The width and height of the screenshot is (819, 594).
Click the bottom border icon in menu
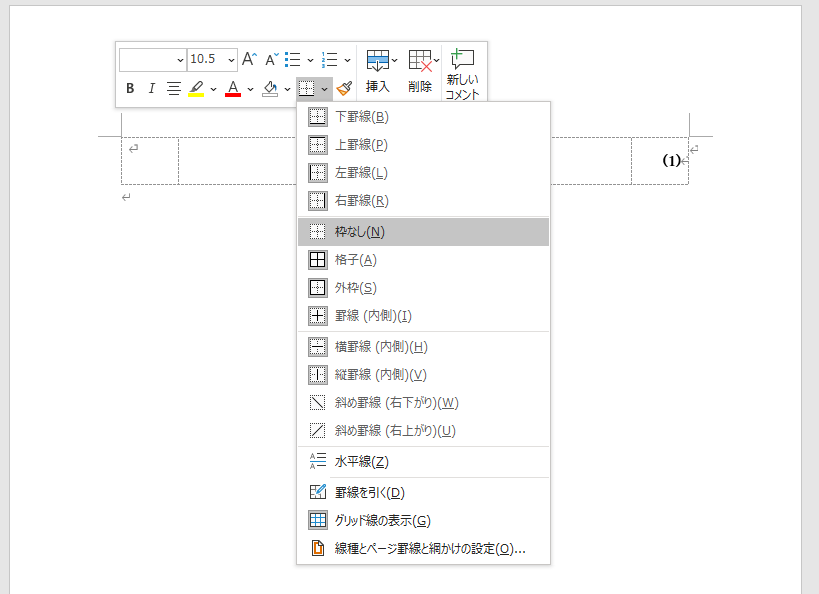tap(318, 117)
